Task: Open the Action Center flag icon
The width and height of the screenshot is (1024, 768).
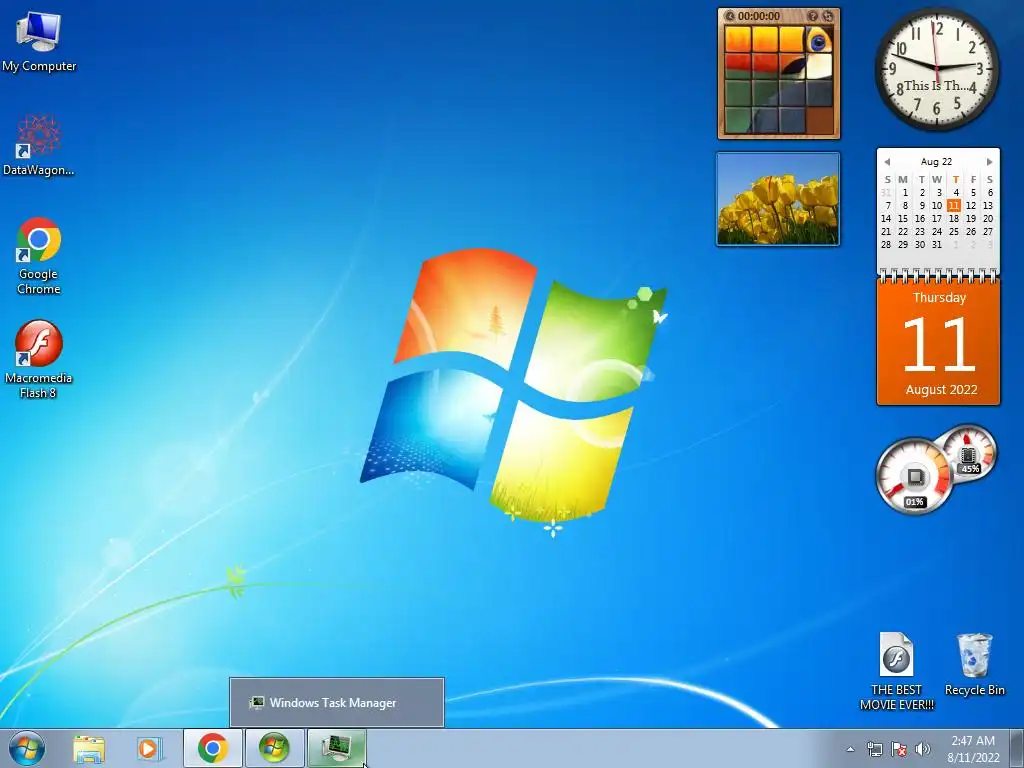Action: pyautogui.click(x=899, y=749)
